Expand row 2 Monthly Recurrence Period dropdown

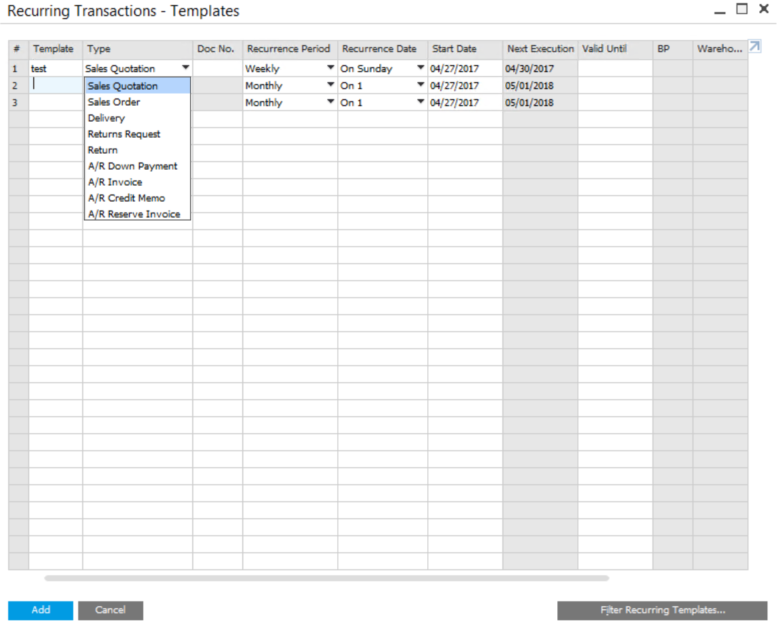coord(330,85)
